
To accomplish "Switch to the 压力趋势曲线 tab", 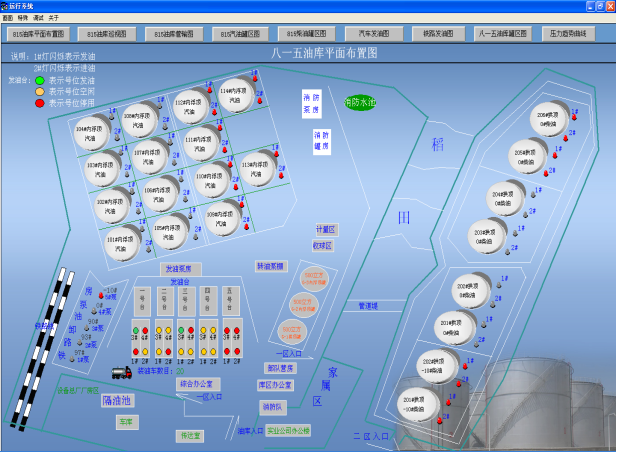I will tap(569, 33).
